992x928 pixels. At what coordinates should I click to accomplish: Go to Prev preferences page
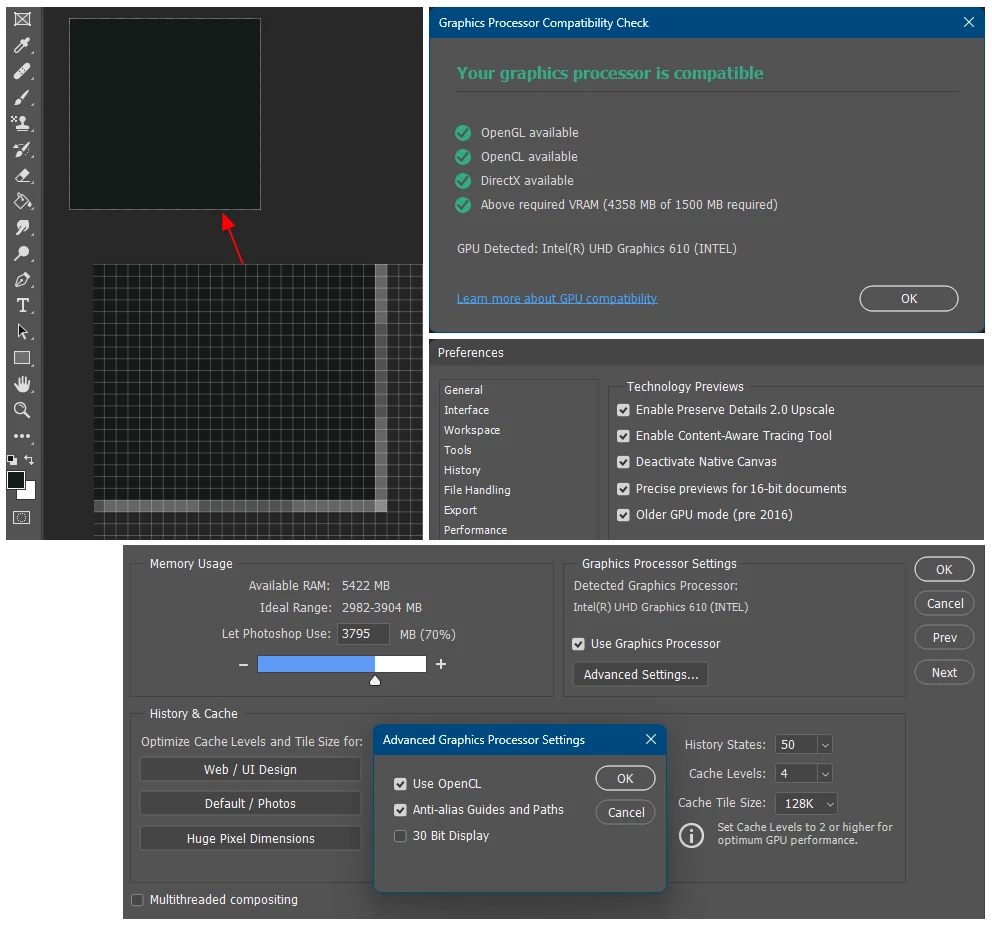pyautogui.click(x=944, y=638)
